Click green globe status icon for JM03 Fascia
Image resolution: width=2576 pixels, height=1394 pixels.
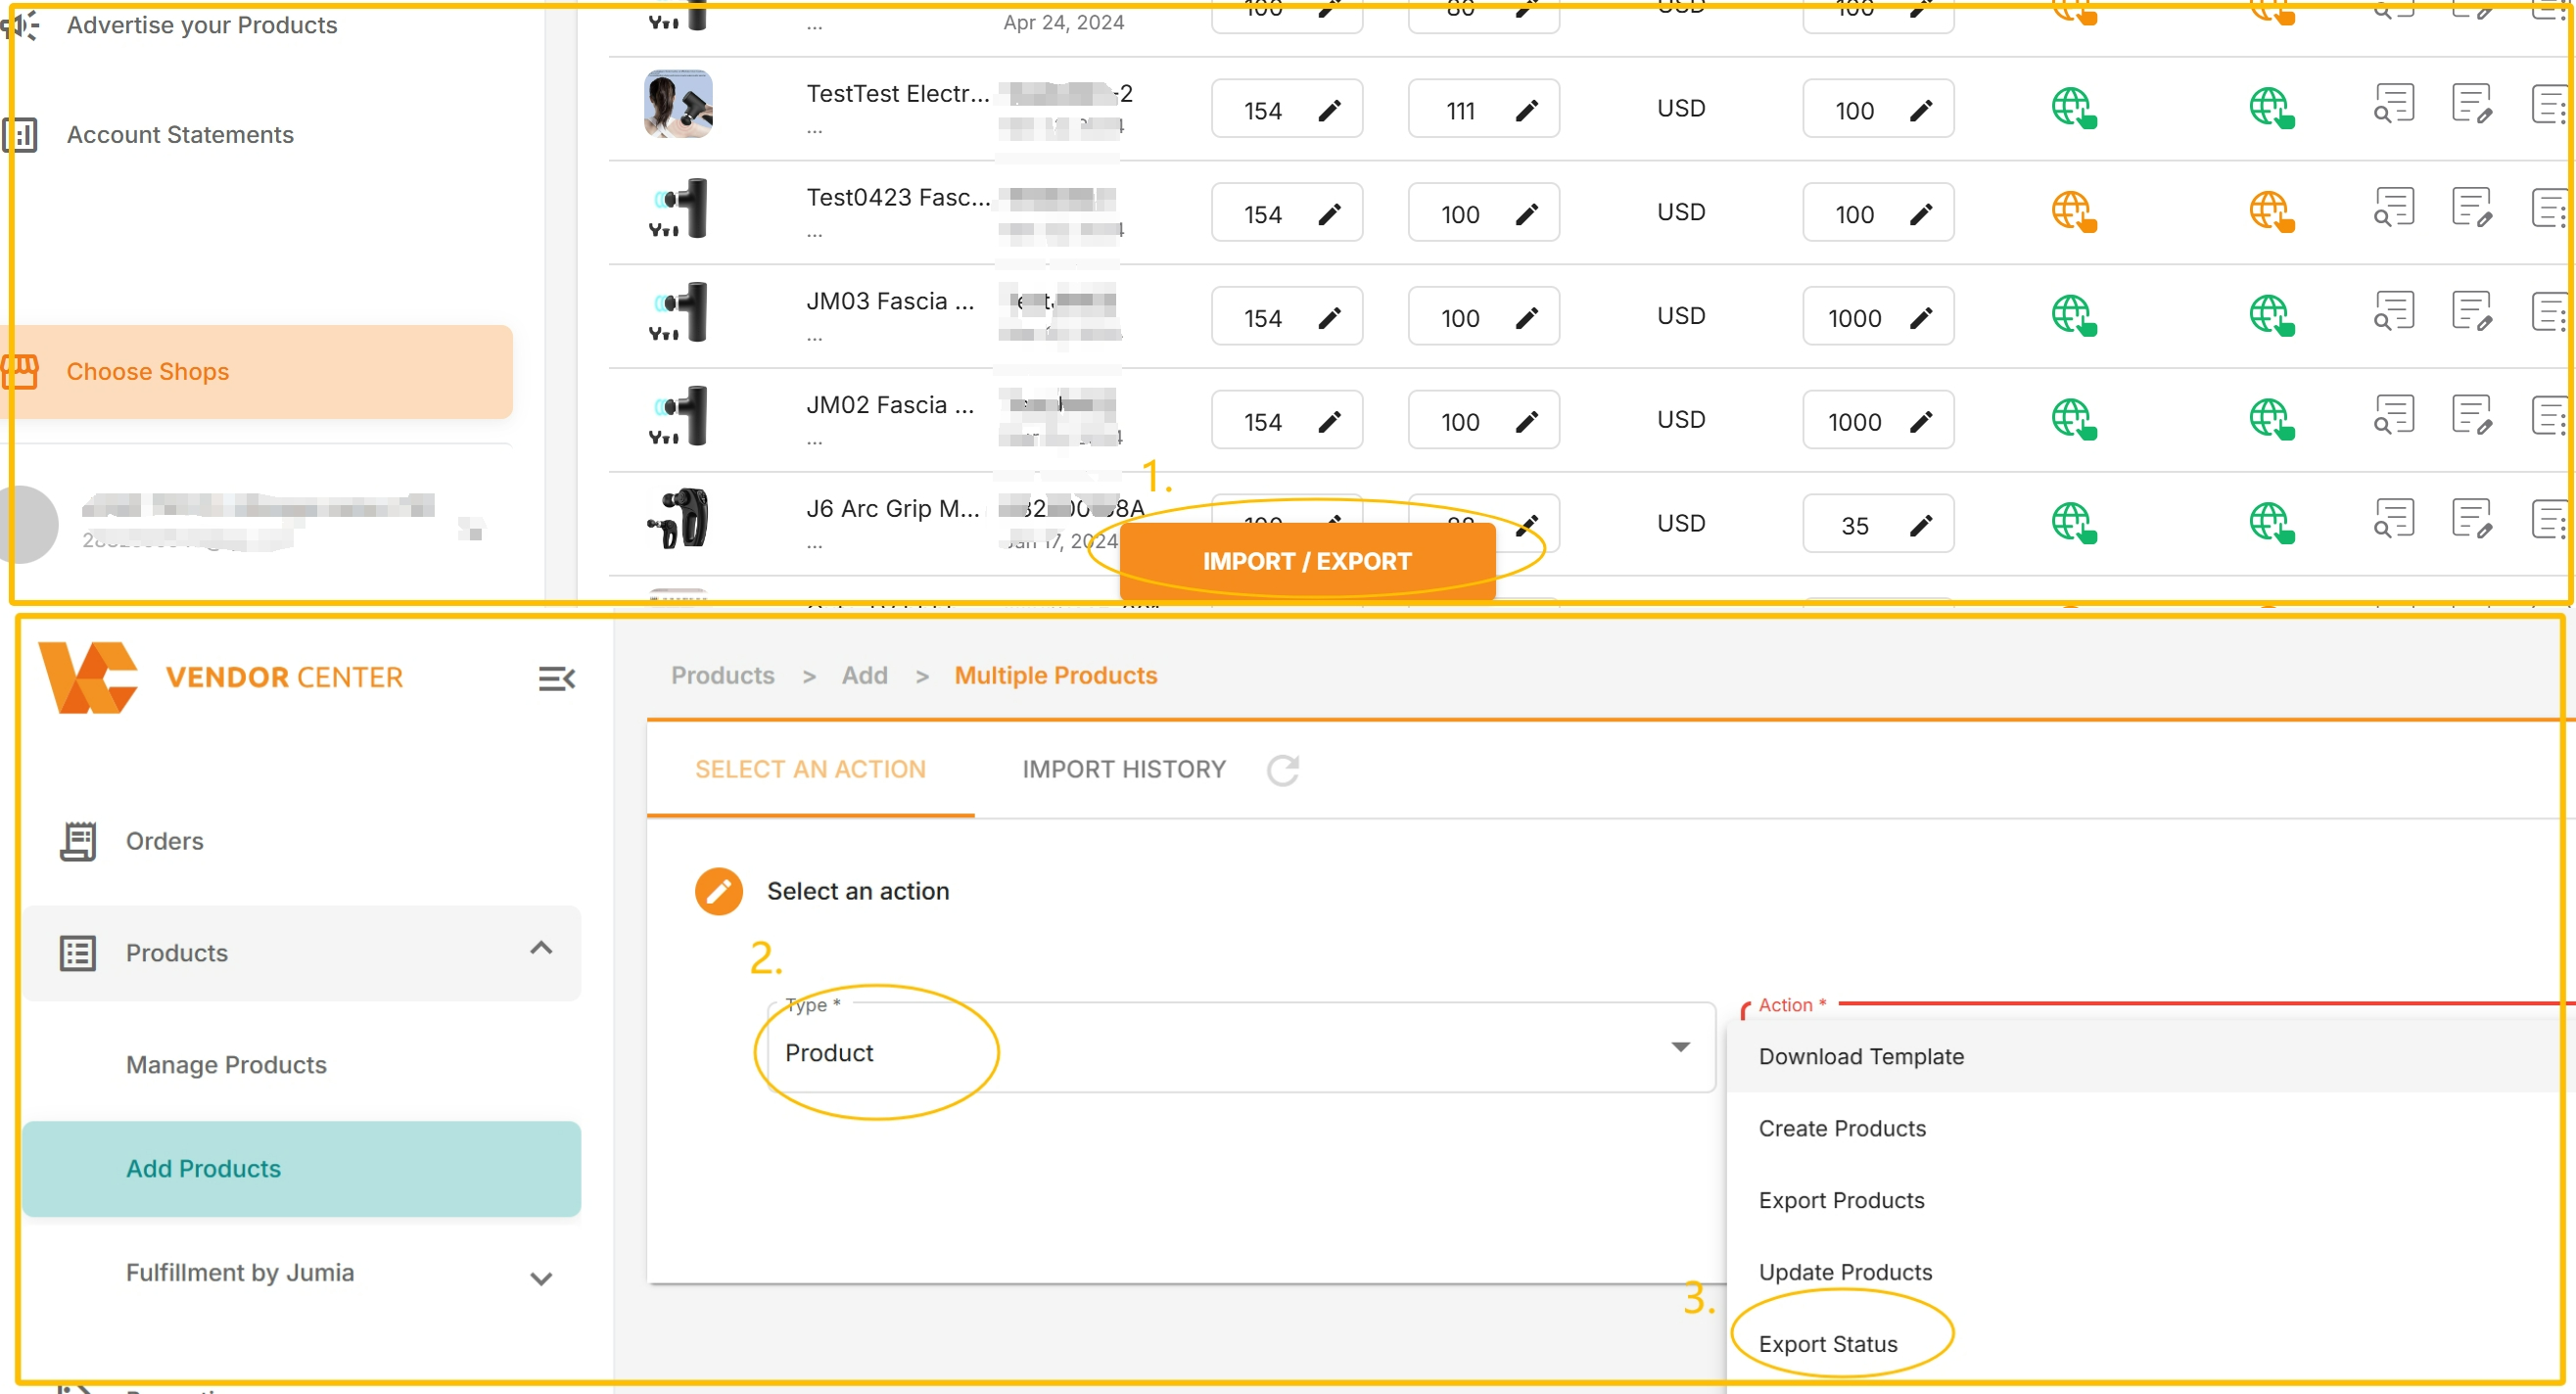[x=2073, y=316]
